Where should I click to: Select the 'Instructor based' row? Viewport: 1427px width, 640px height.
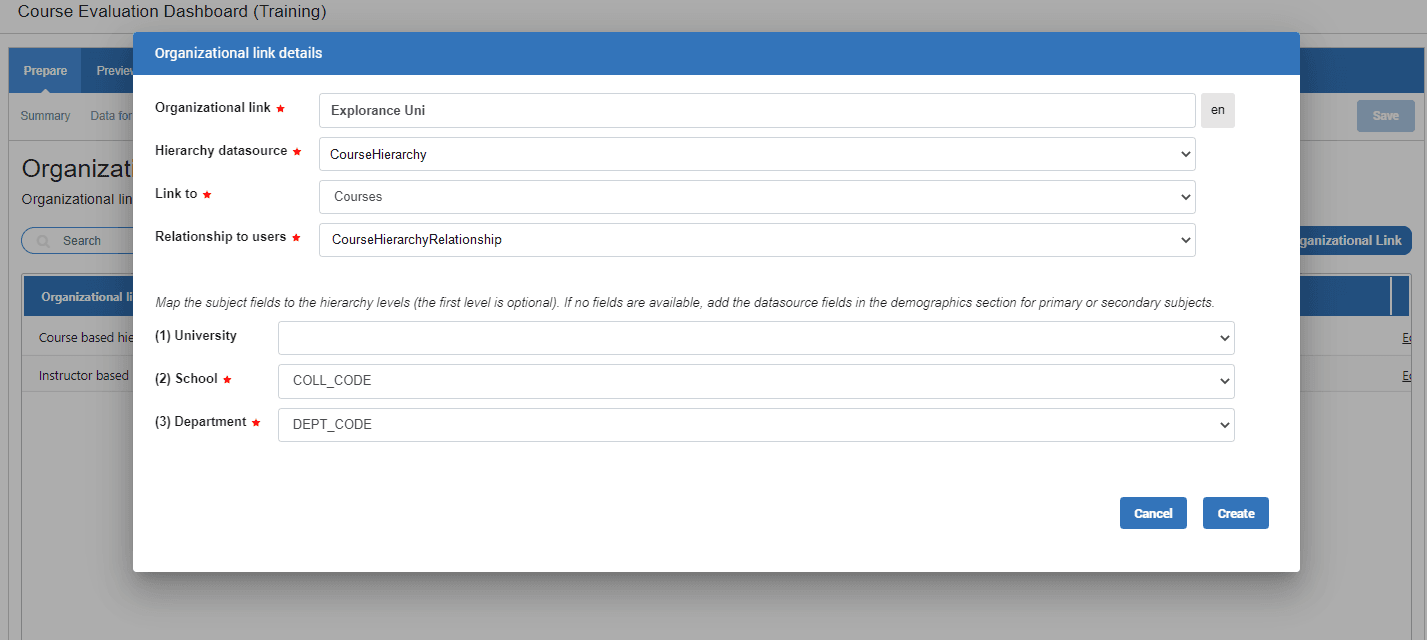pos(78,376)
